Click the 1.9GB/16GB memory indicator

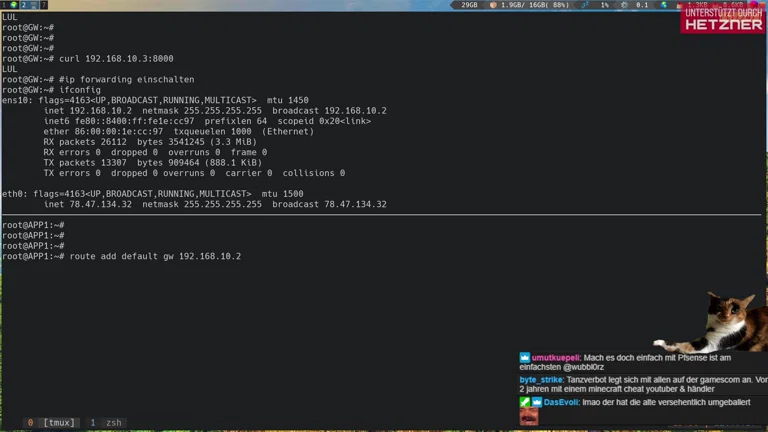pos(532,5)
